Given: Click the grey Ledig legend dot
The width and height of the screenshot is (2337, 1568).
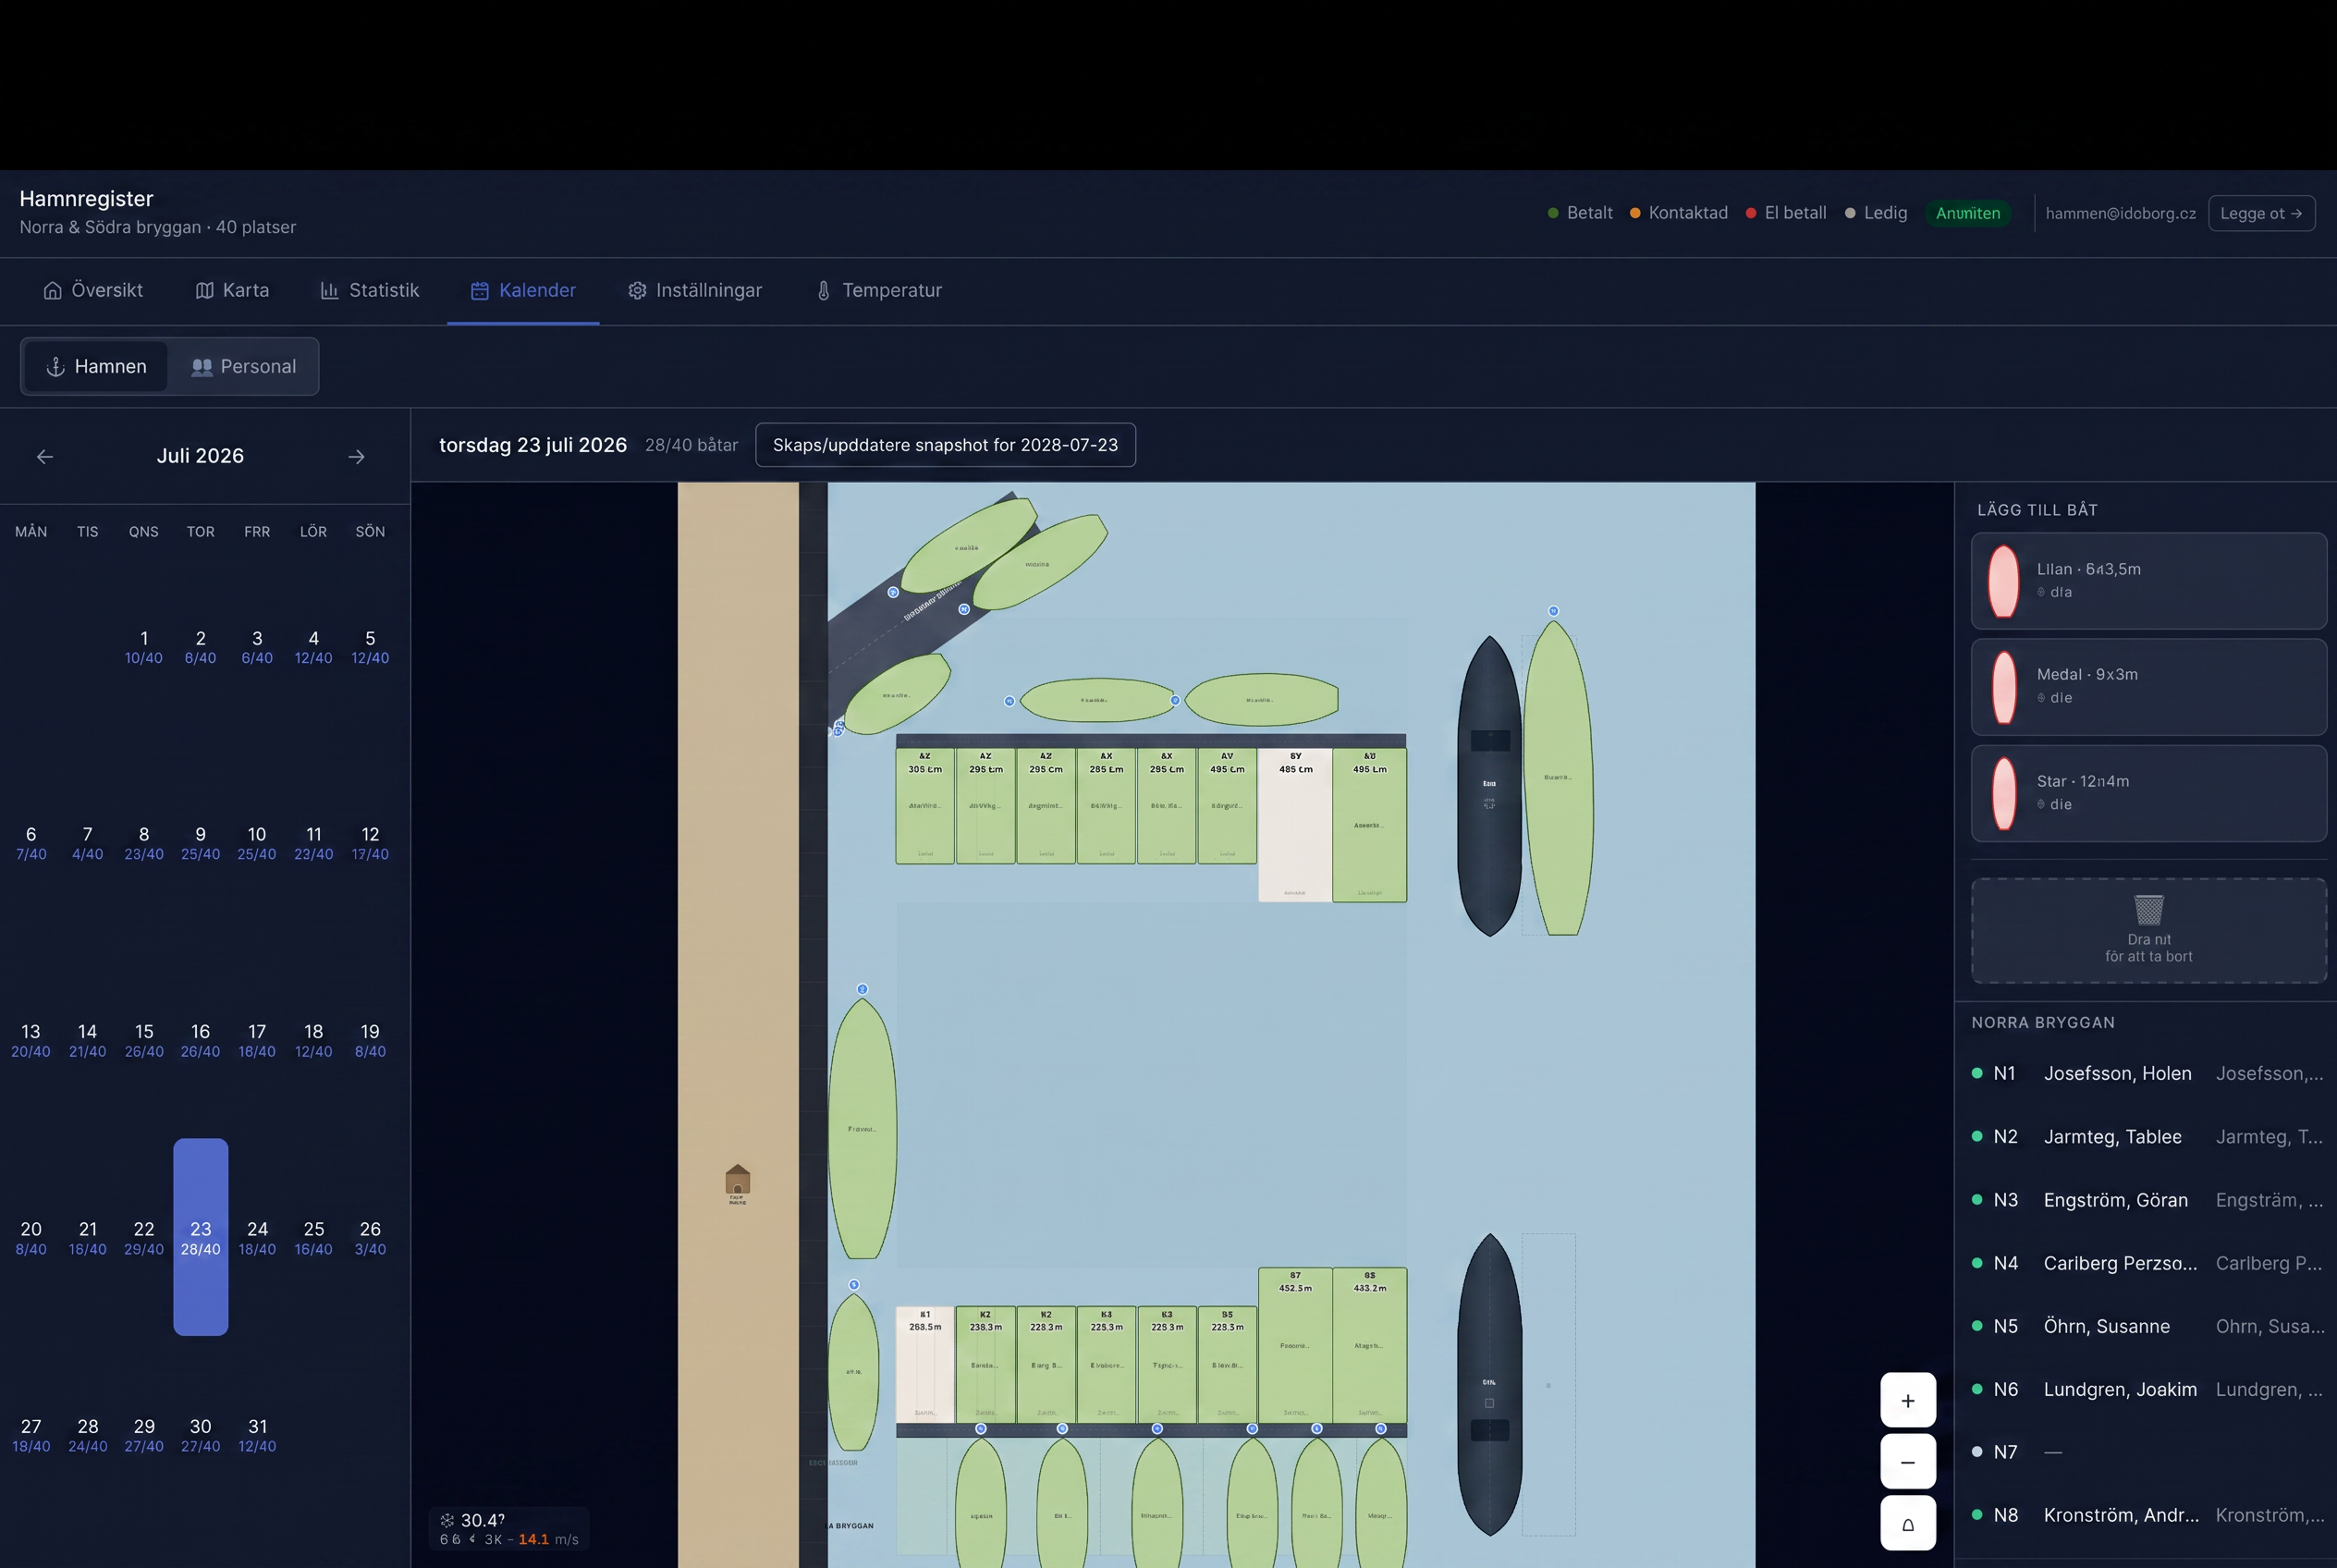Looking at the screenshot, I should tap(1850, 213).
